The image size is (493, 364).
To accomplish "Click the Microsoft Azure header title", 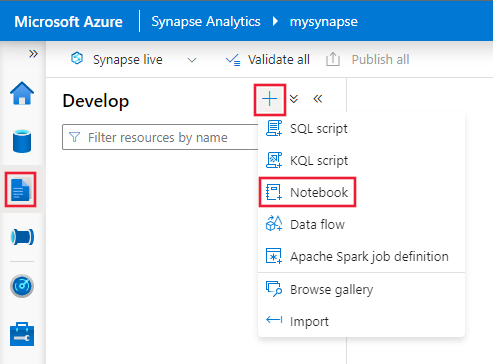I will (x=68, y=22).
